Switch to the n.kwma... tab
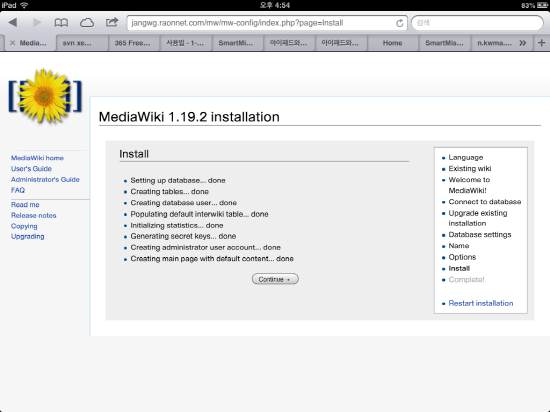This screenshot has width=550, height=412. pyautogui.click(x=494, y=43)
